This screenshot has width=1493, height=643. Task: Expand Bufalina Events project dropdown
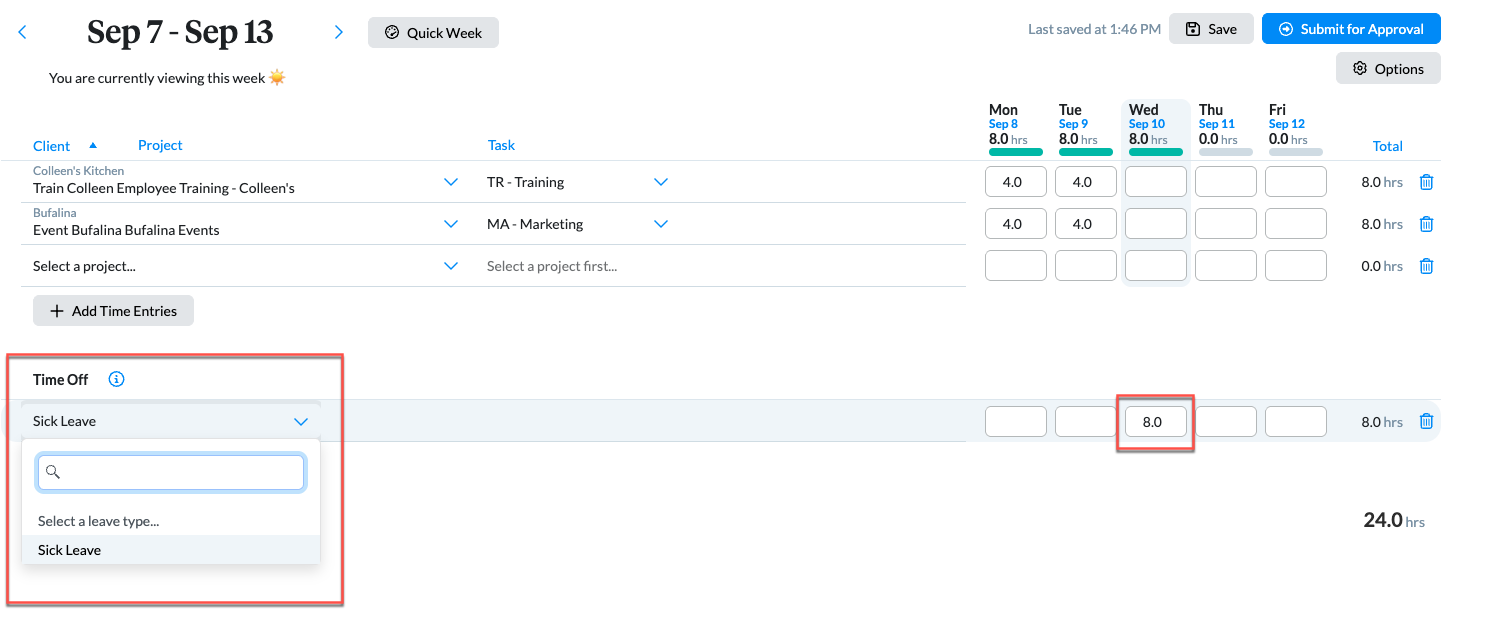pyautogui.click(x=451, y=224)
